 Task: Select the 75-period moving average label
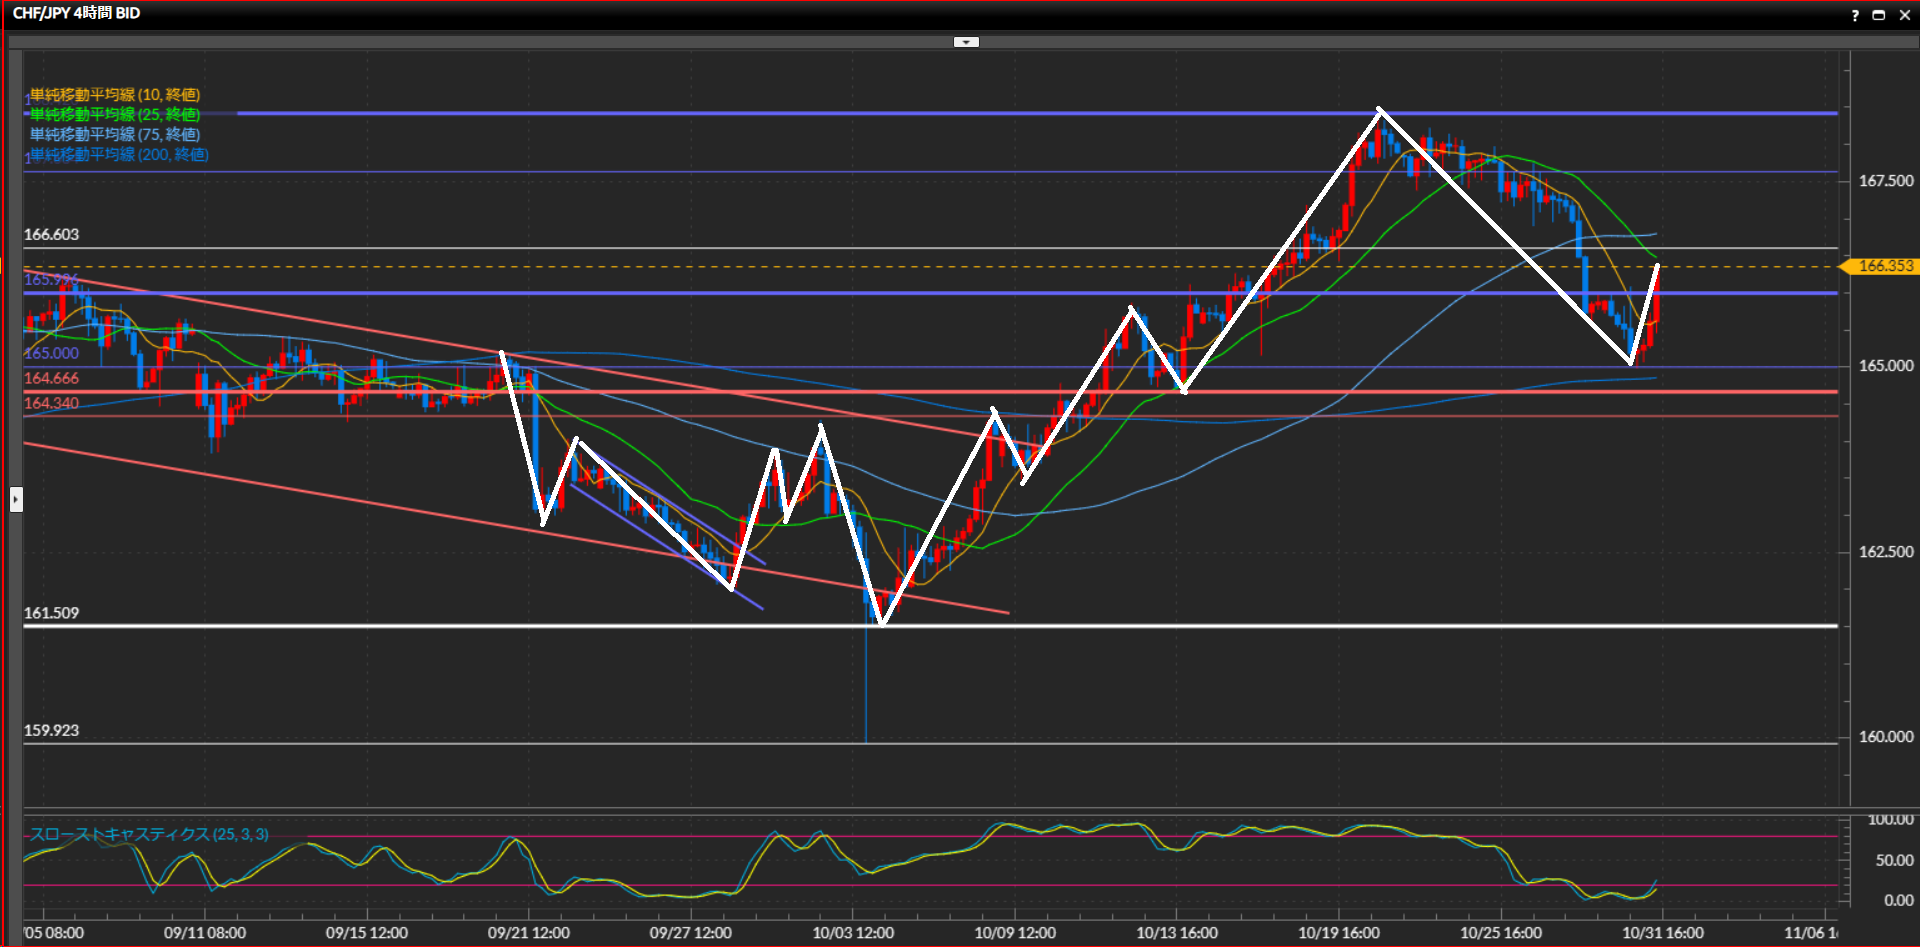(x=114, y=134)
